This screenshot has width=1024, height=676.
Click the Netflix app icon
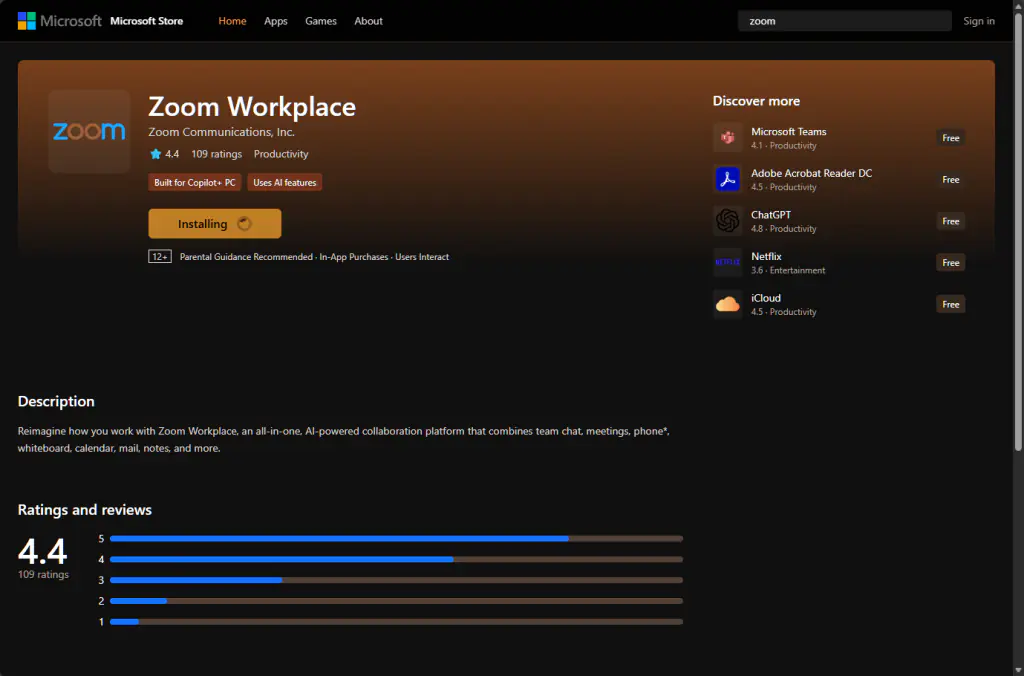coord(727,262)
